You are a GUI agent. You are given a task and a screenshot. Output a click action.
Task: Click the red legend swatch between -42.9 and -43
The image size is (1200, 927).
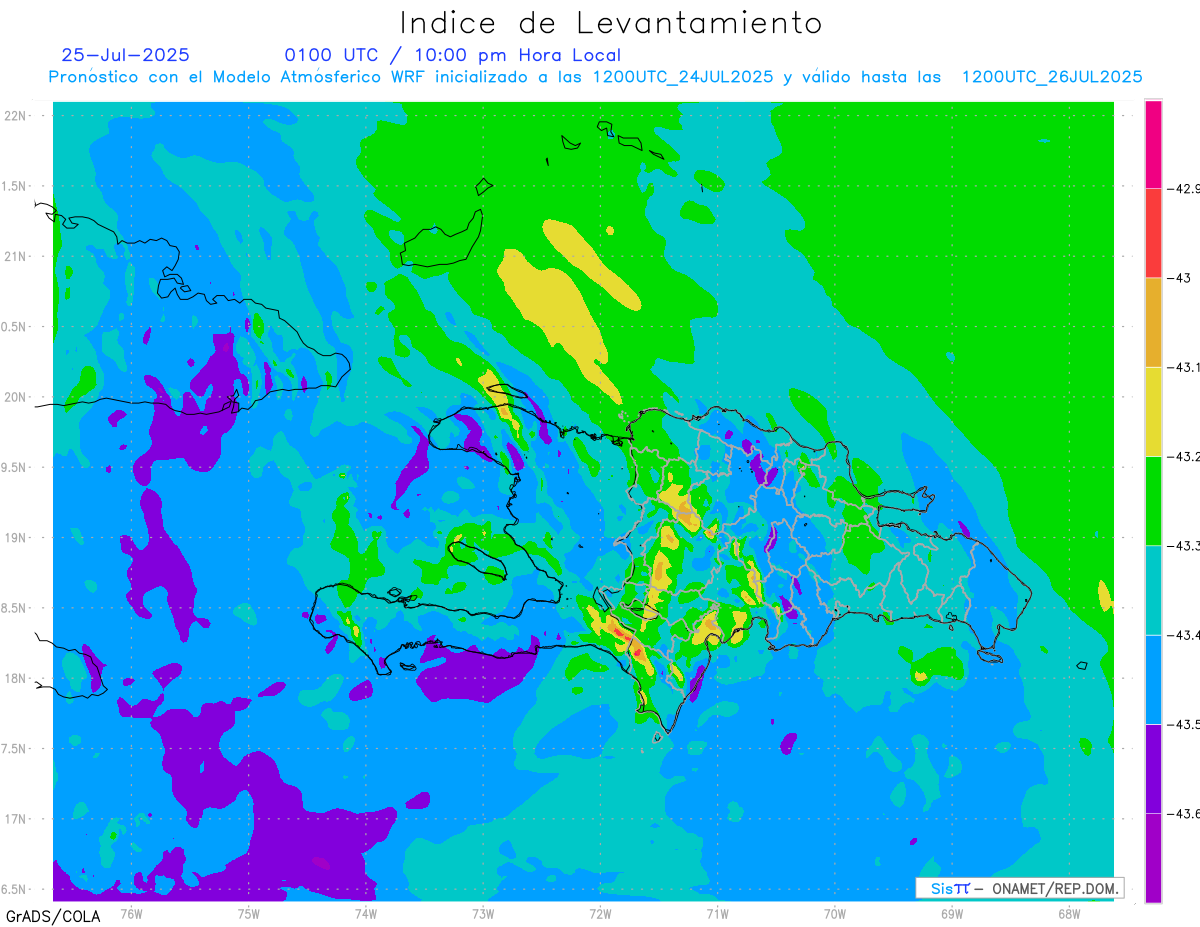tap(1153, 233)
